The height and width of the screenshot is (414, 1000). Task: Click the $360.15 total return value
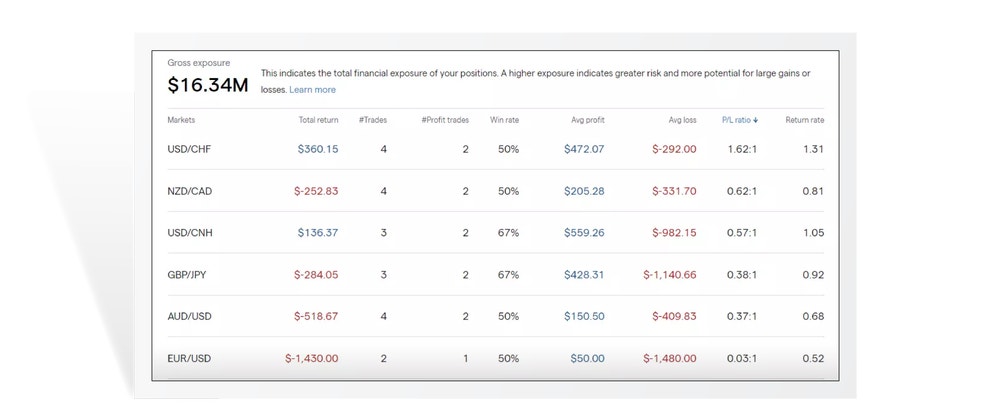318,149
